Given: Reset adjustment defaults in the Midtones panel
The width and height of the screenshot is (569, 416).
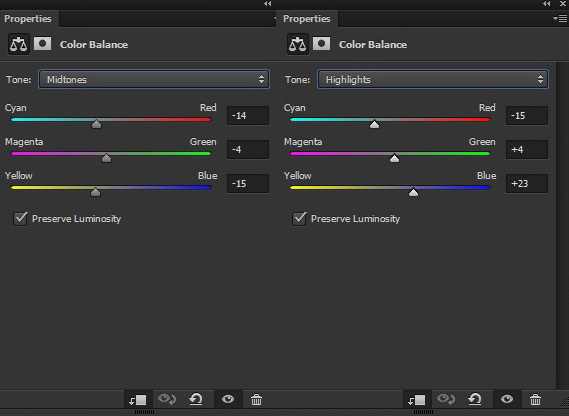Looking at the screenshot, I should (196, 399).
